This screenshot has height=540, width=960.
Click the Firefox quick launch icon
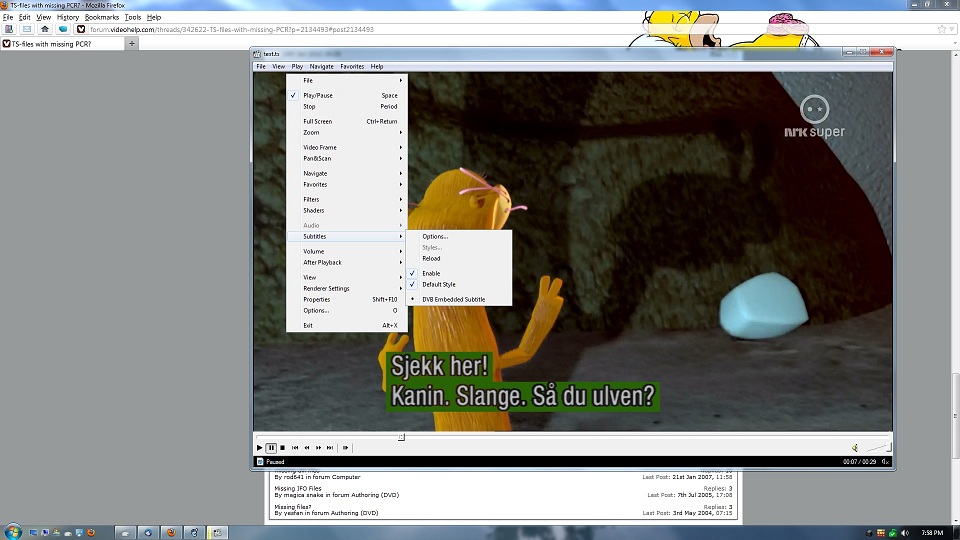coord(91,533)
